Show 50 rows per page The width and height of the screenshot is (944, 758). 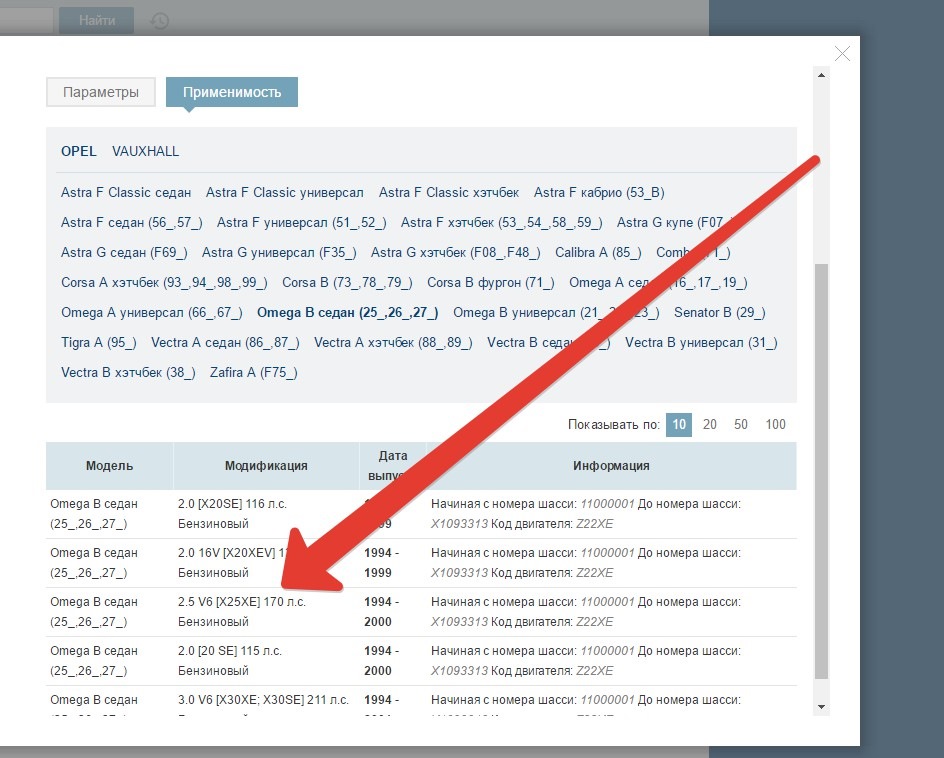click(x=741, y=424)
